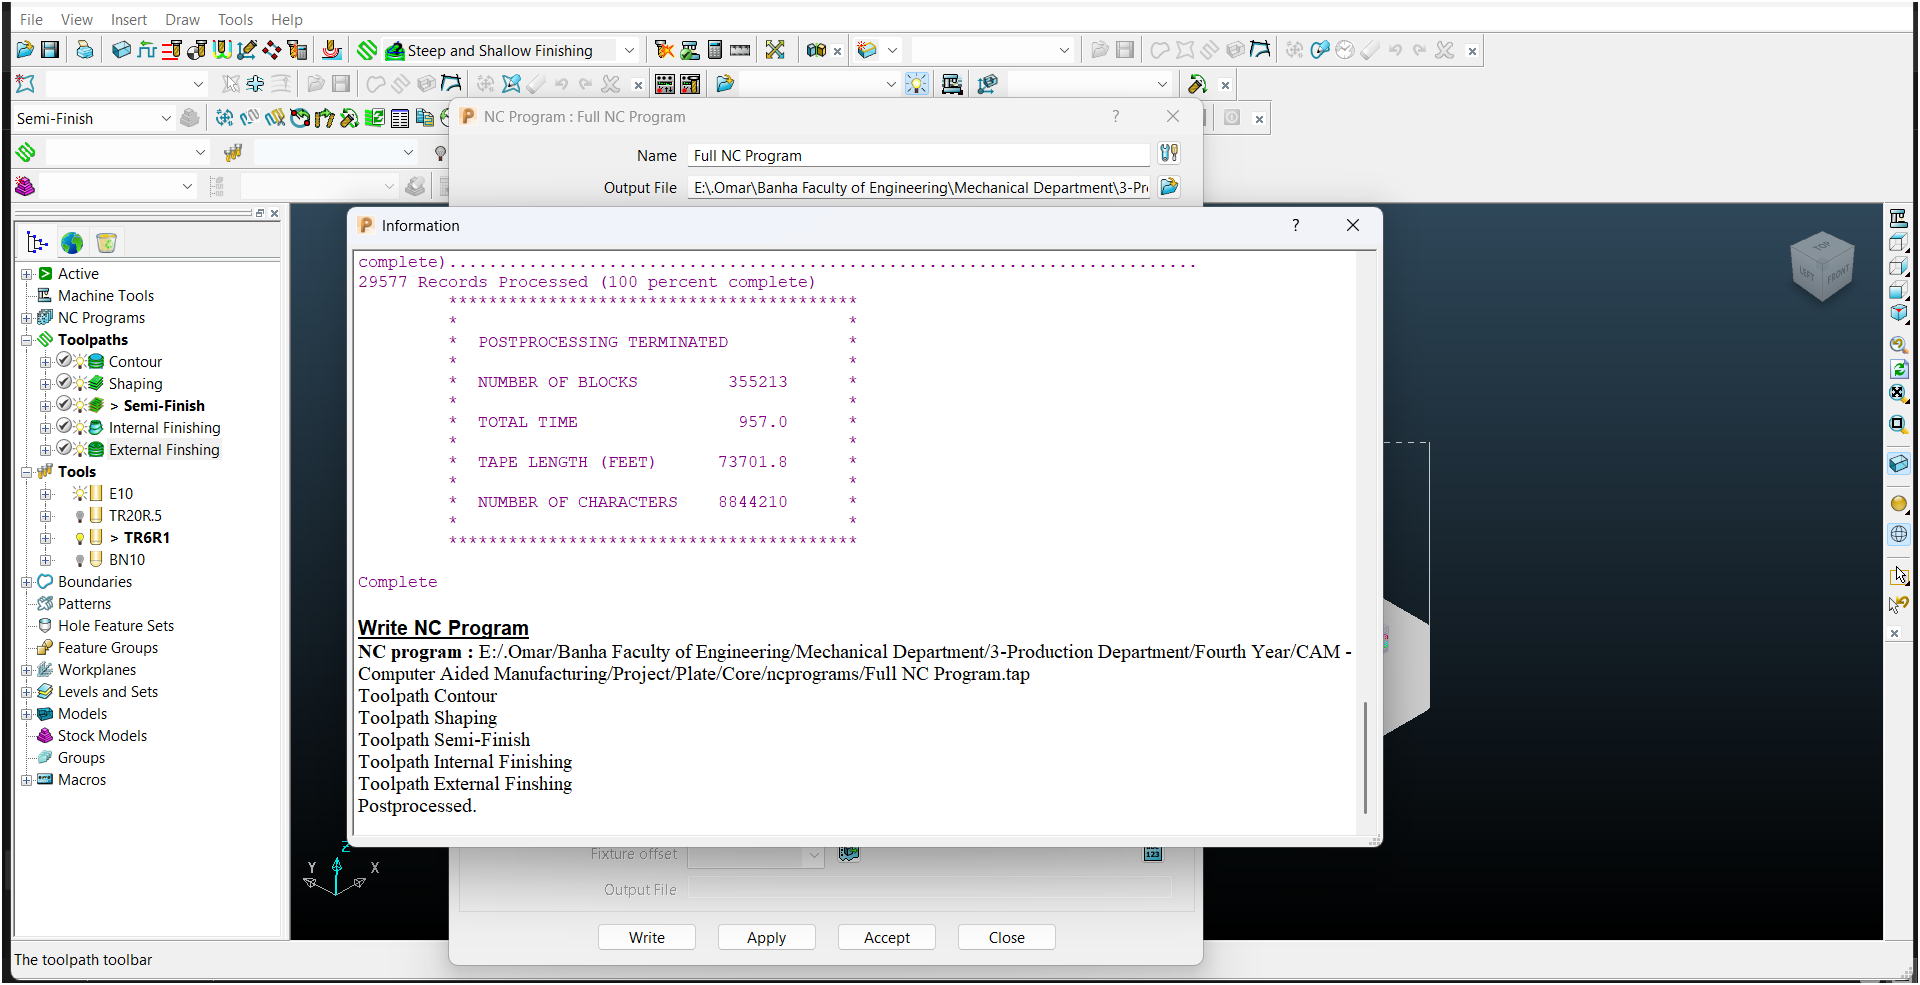Click the NC Program dialog help question mark
This screenshot has width=1920, height=985.
[x=1116, y=116]
